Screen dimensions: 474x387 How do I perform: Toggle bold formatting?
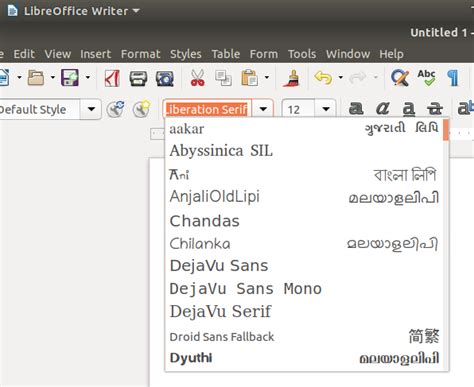tap(356, 109)
